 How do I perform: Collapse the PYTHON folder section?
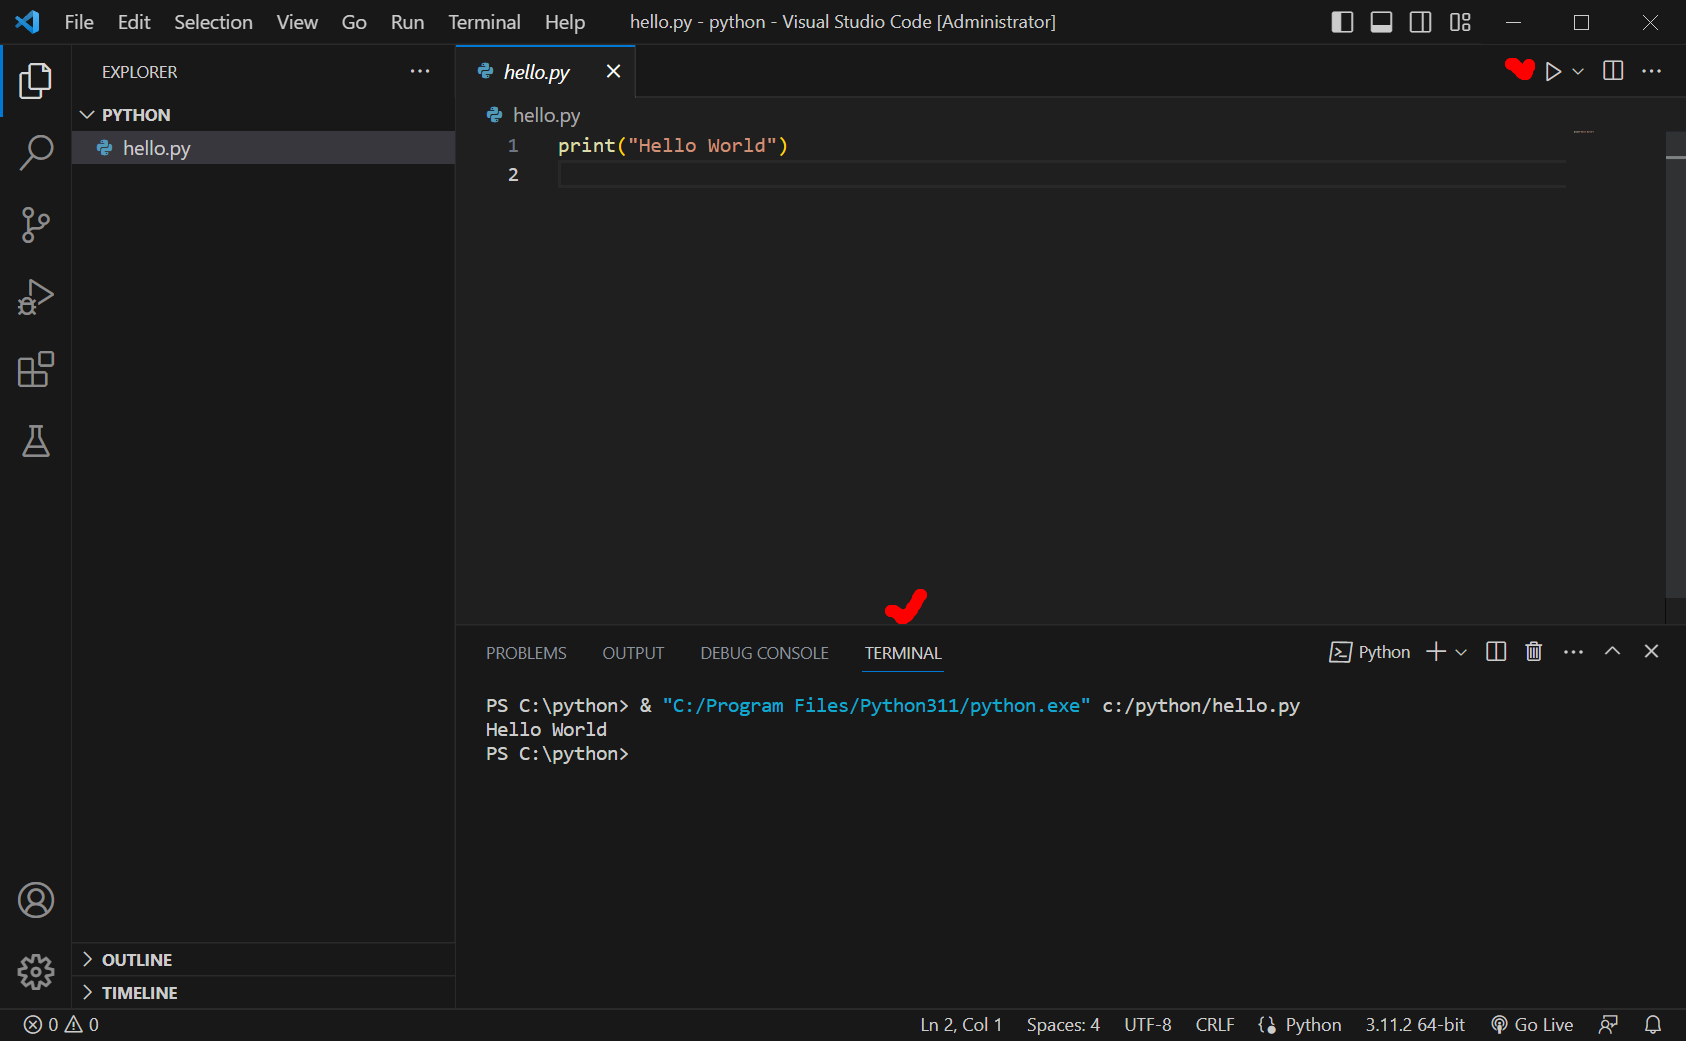263,115
